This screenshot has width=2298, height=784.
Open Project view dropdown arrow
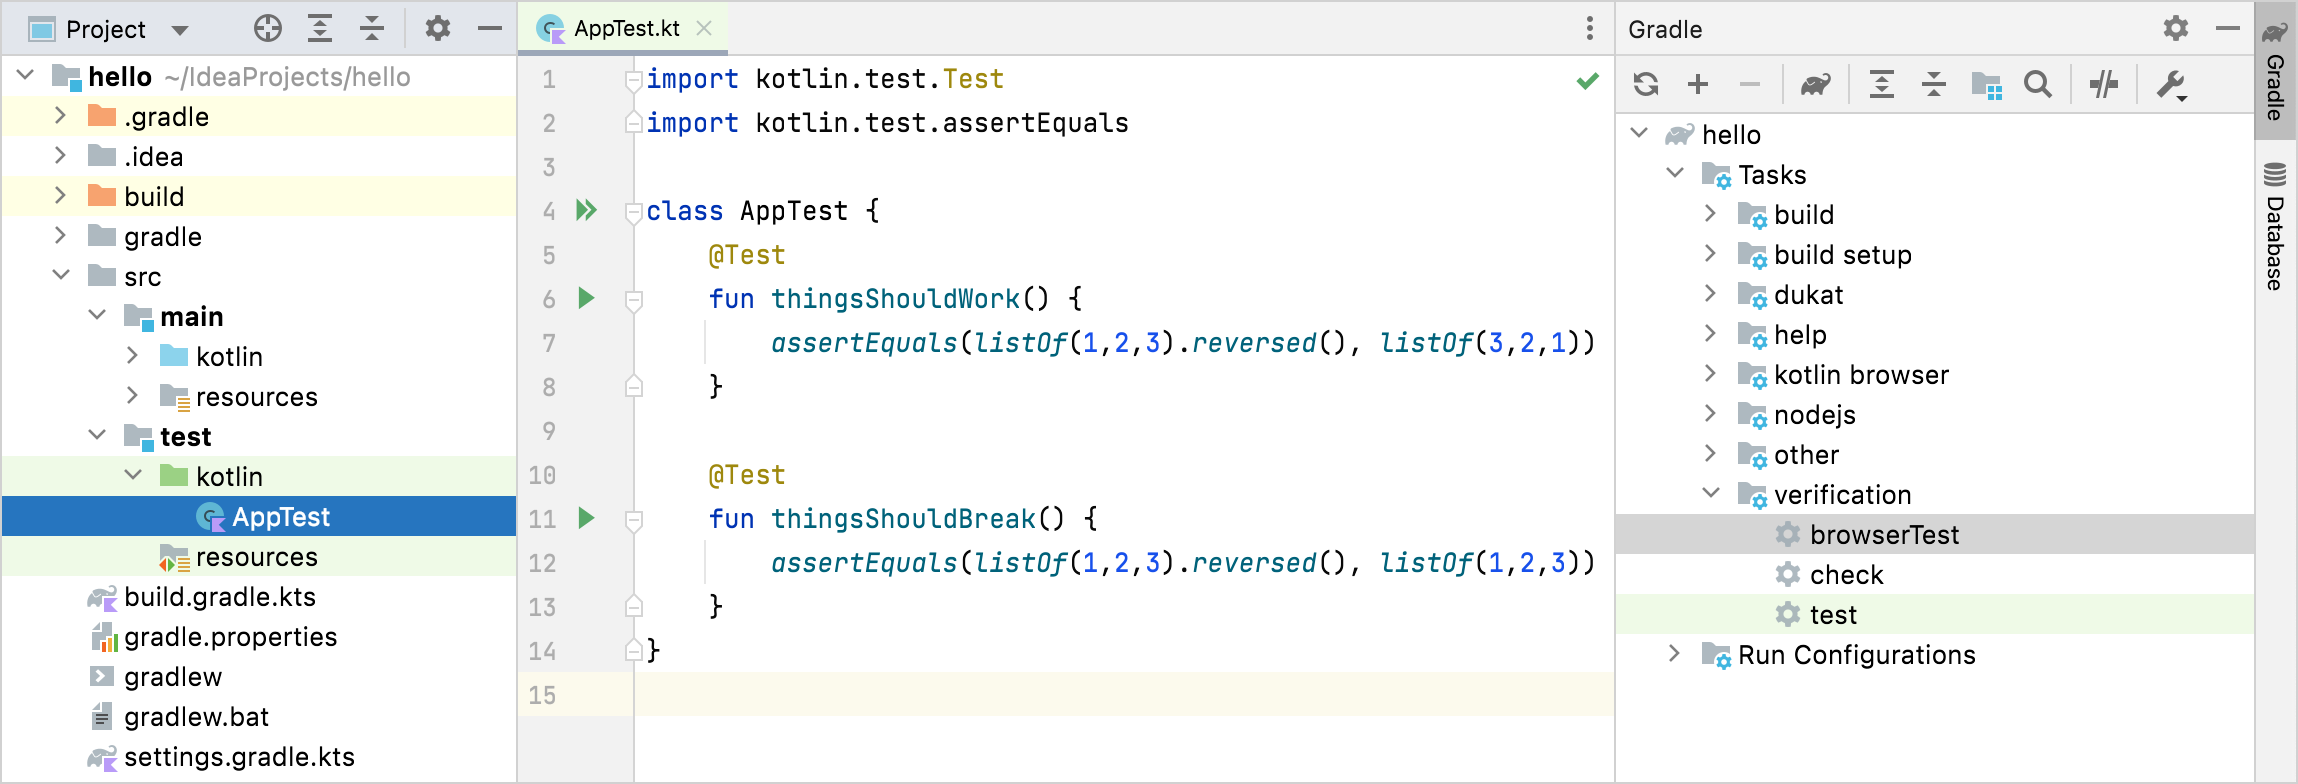(x=180, y=30)
